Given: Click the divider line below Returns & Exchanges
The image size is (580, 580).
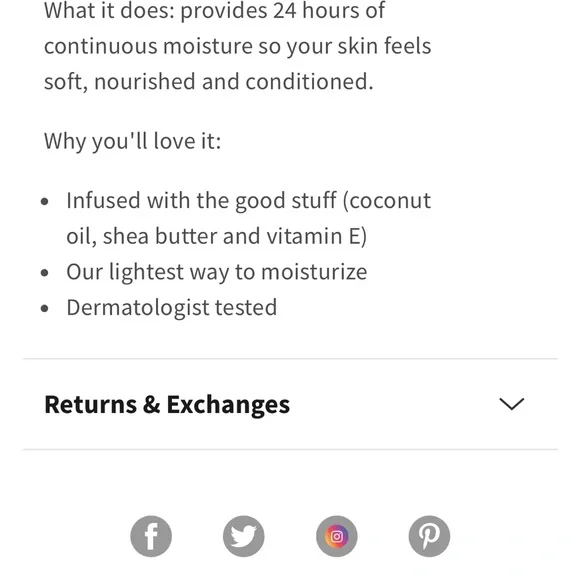Looking at the screenshot, I should pyautogui.click(x=290, y=449).
